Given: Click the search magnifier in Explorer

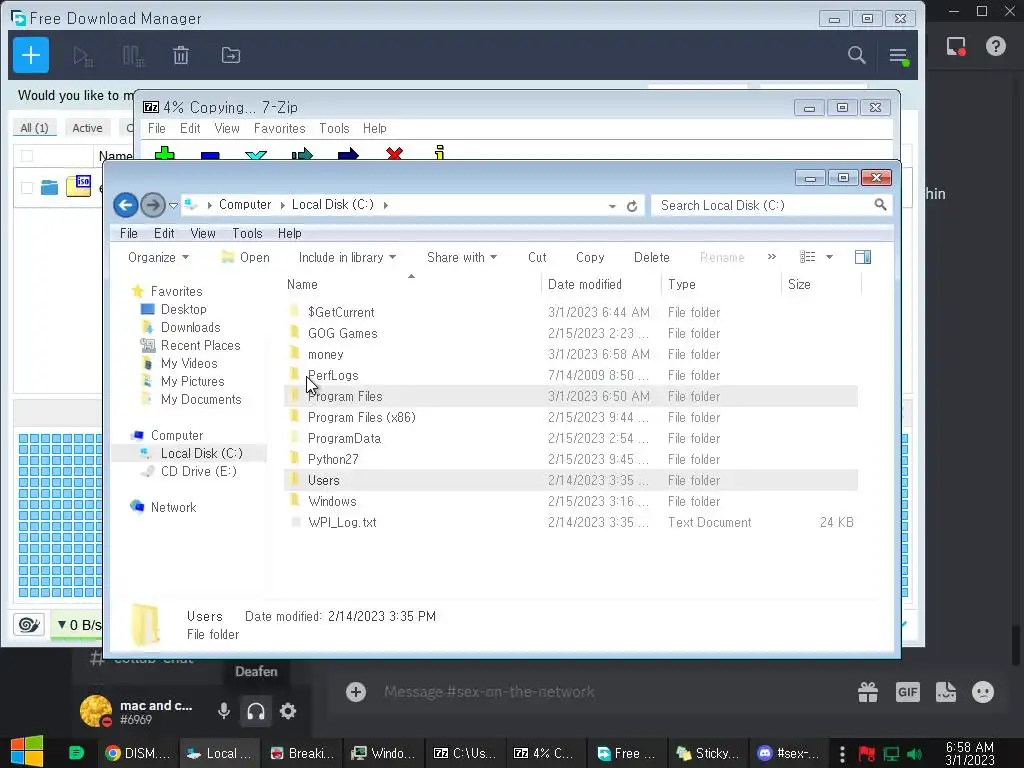Looking at the screenshot, I should click(x=880, y=205).
